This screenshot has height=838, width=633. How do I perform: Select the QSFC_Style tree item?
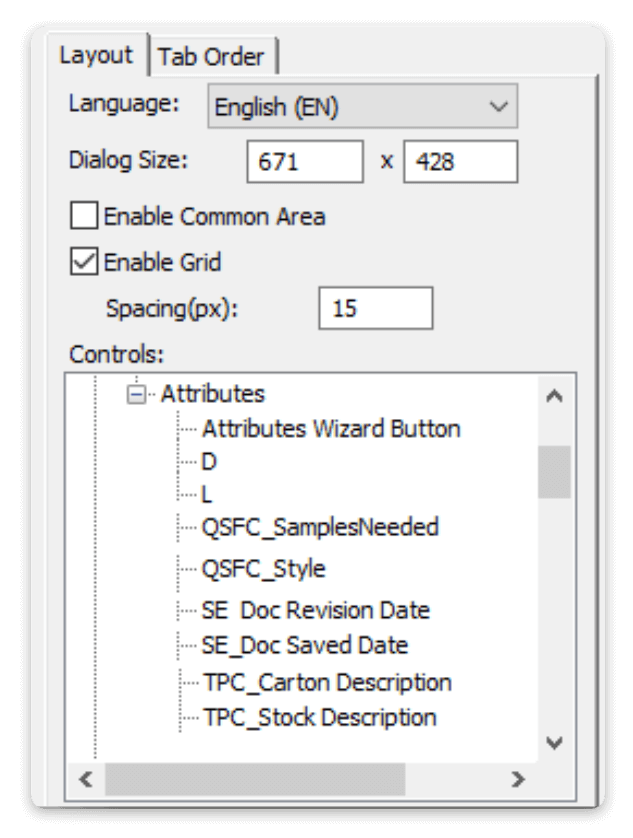click(x=264, y=569)
